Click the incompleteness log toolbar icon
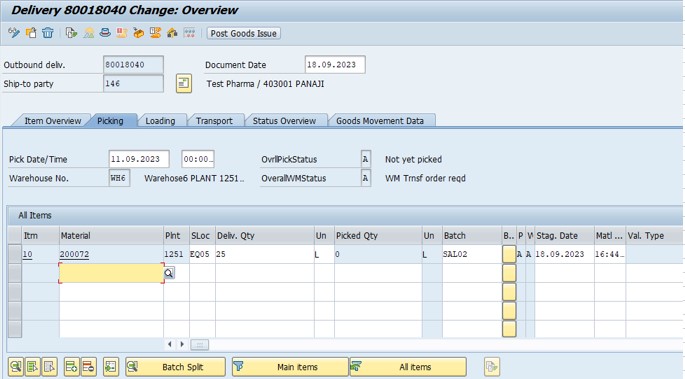 tap(122, 33)
